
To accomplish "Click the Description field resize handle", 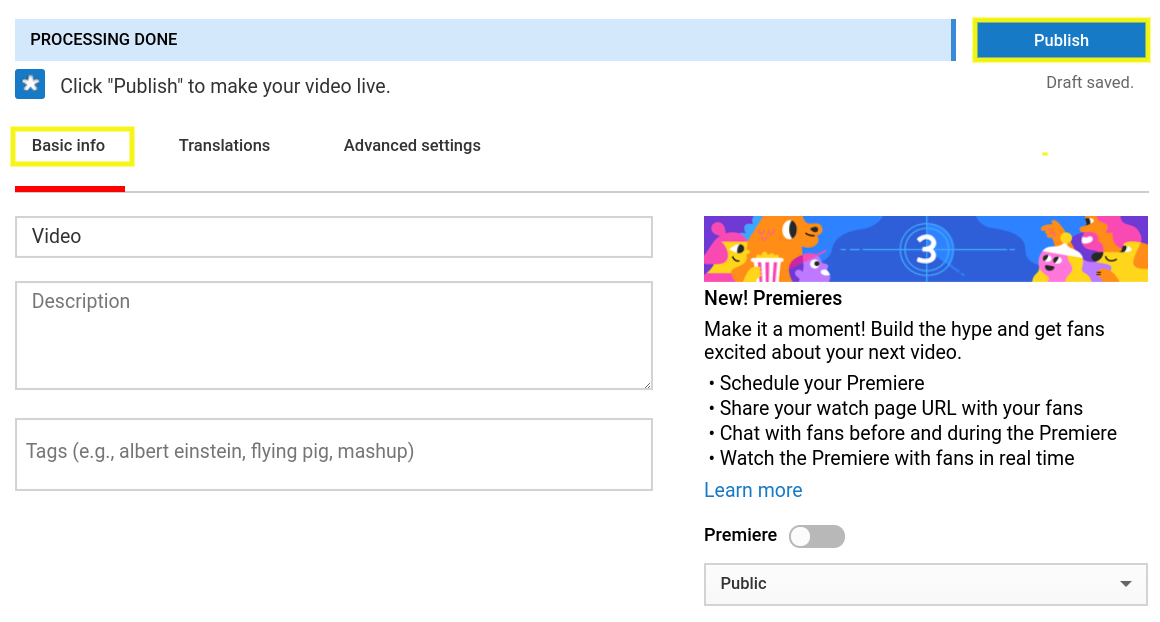I will tap(647, 384).
